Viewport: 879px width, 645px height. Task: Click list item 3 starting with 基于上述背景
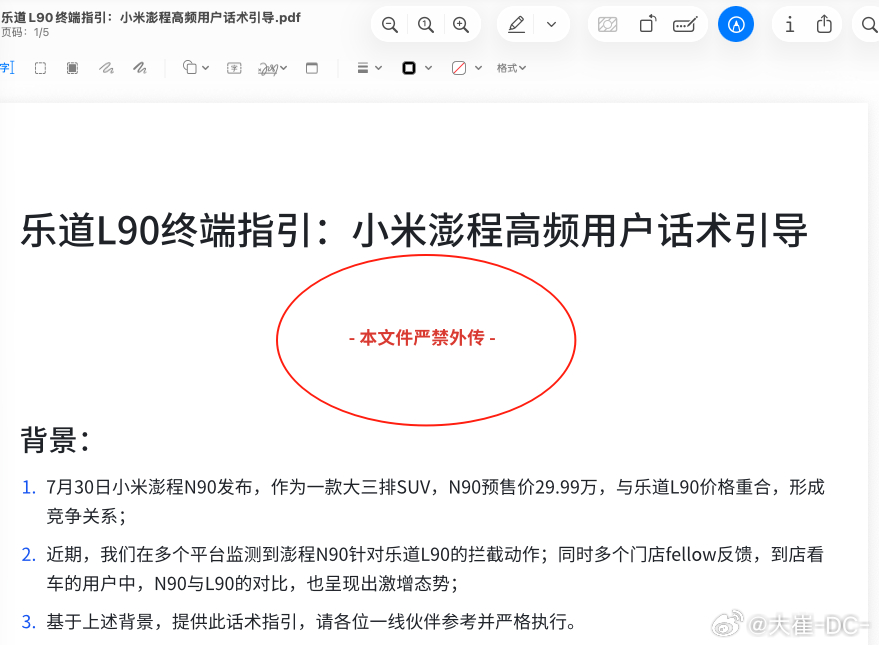[299, 621]
